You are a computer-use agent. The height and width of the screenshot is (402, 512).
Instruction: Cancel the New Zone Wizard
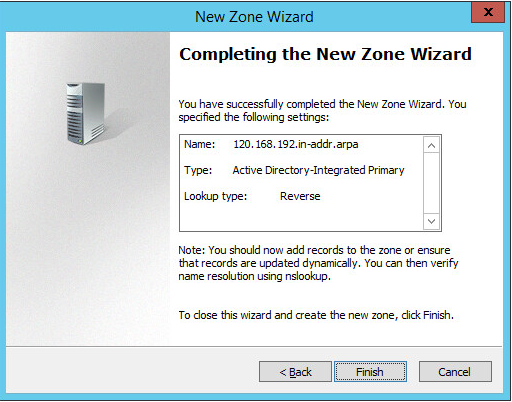click(455, 372)
